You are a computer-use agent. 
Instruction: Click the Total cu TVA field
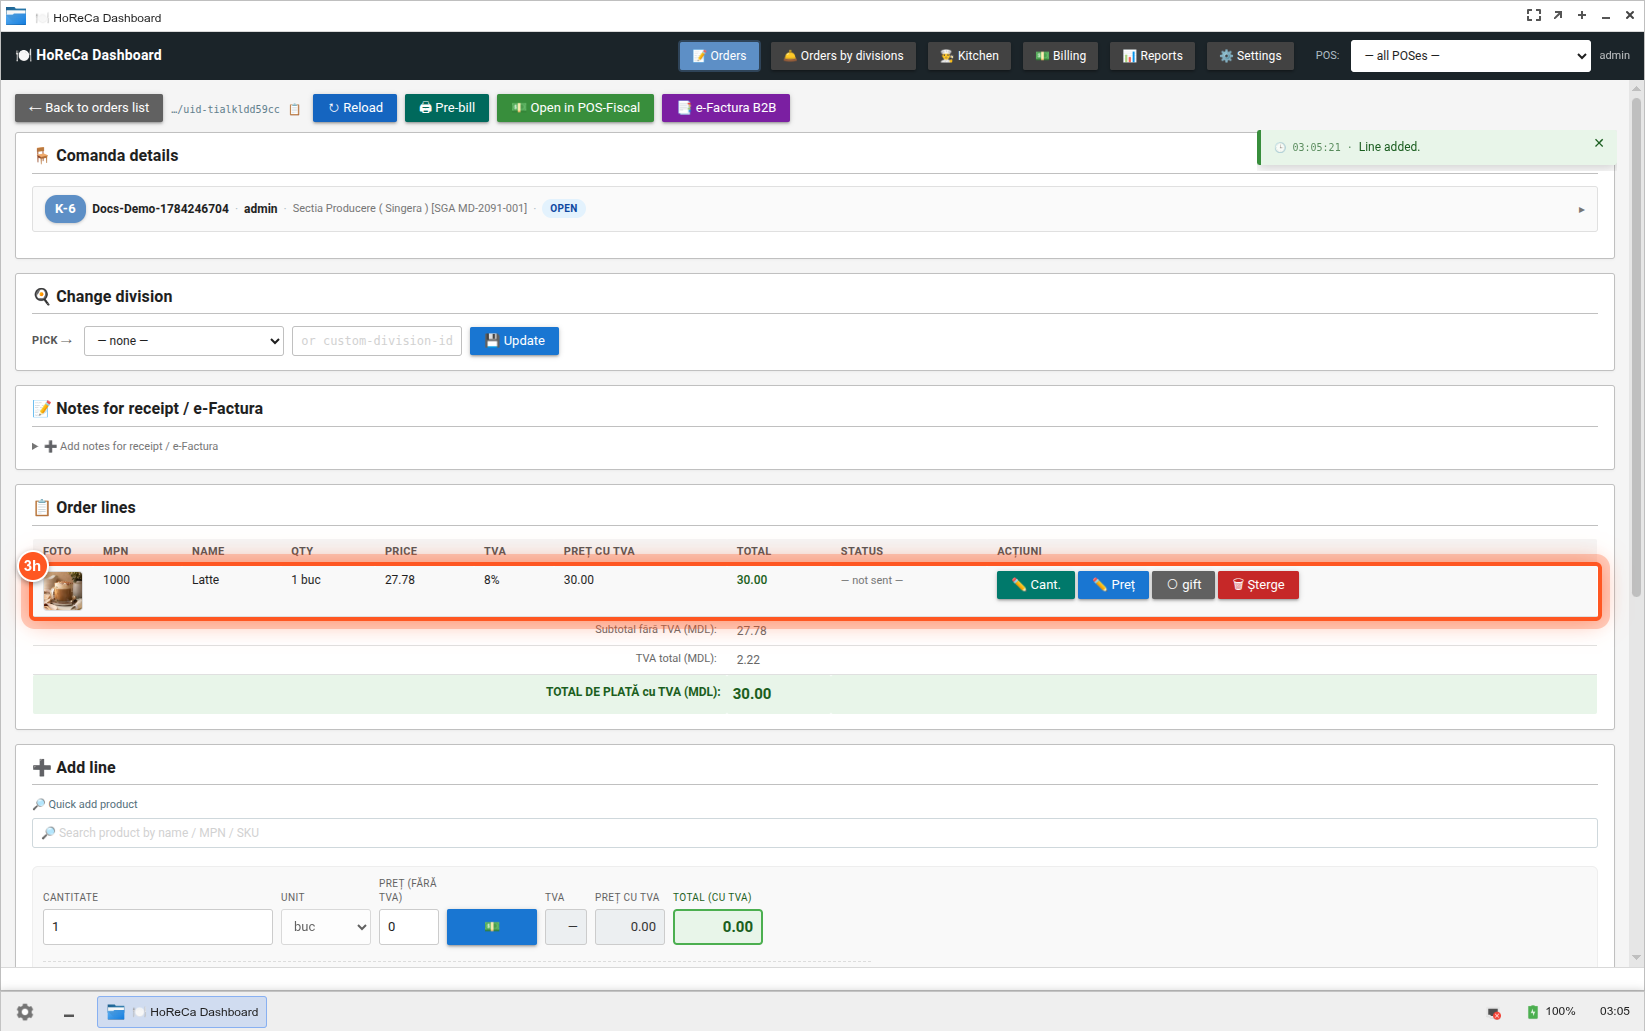pos(718,927)
